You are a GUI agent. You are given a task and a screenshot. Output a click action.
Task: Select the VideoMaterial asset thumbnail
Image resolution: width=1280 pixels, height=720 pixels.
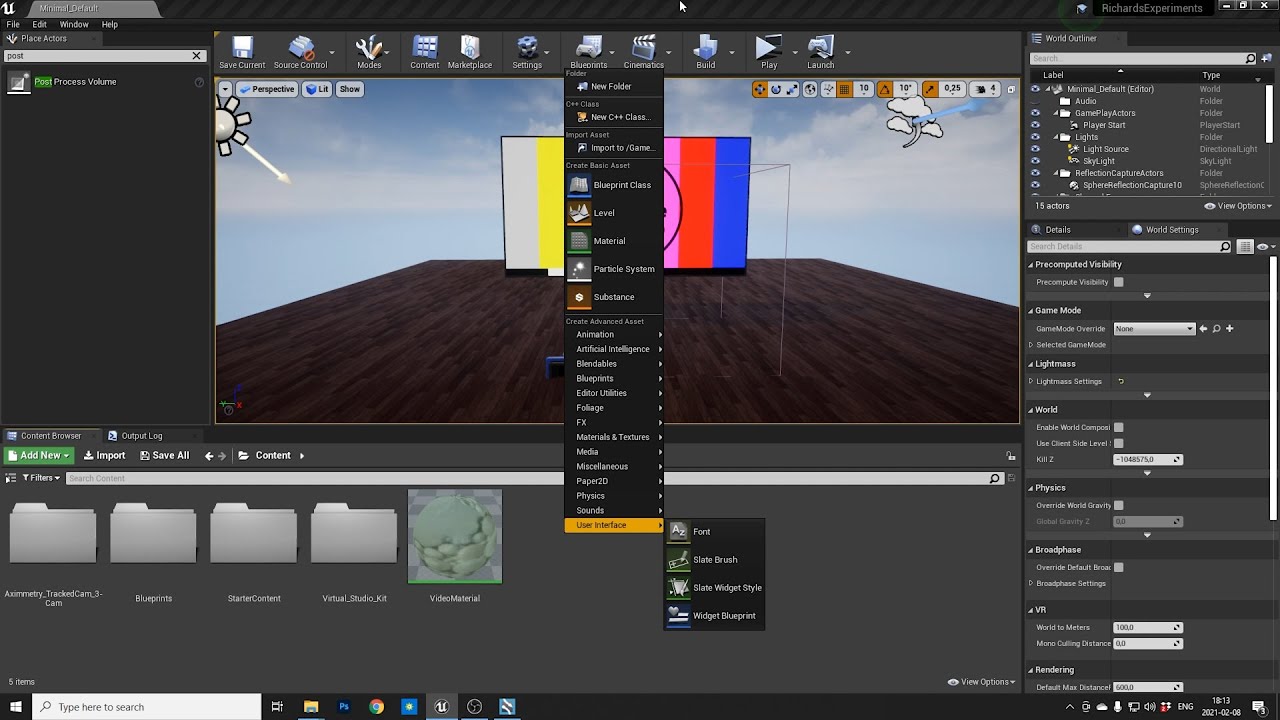click(x=455, y=536)
